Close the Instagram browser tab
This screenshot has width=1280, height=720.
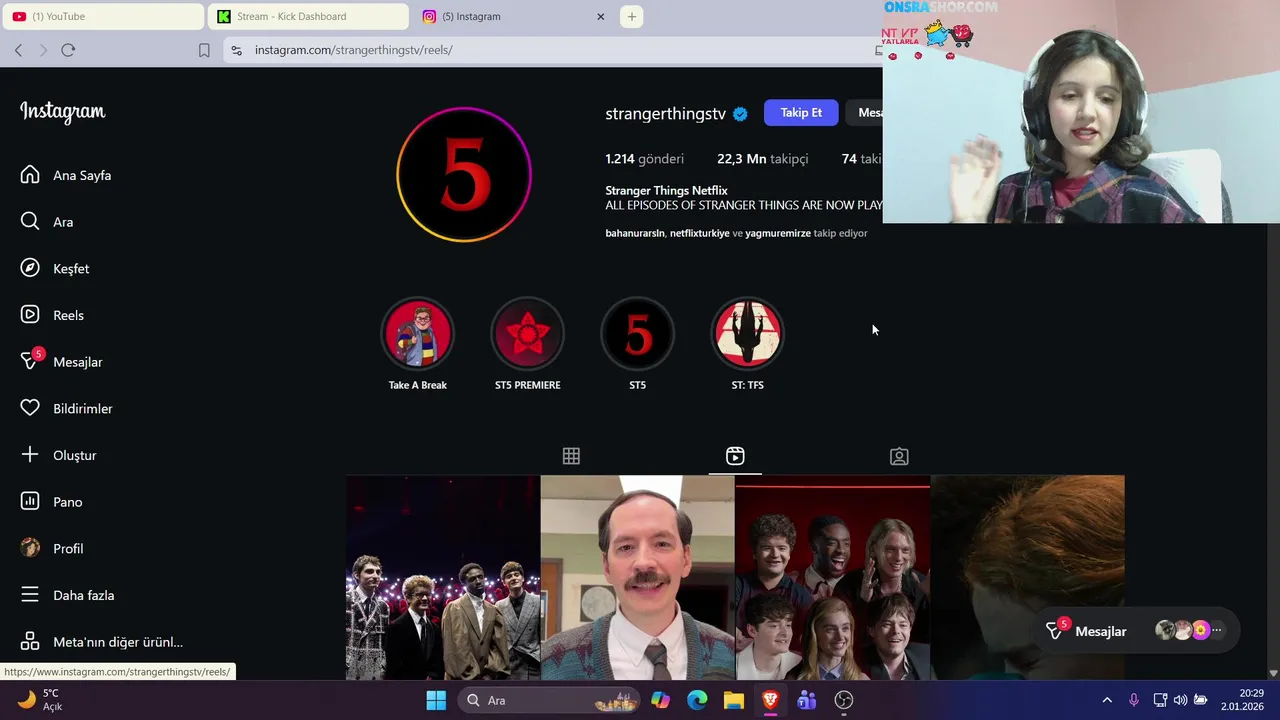(601, 16)
